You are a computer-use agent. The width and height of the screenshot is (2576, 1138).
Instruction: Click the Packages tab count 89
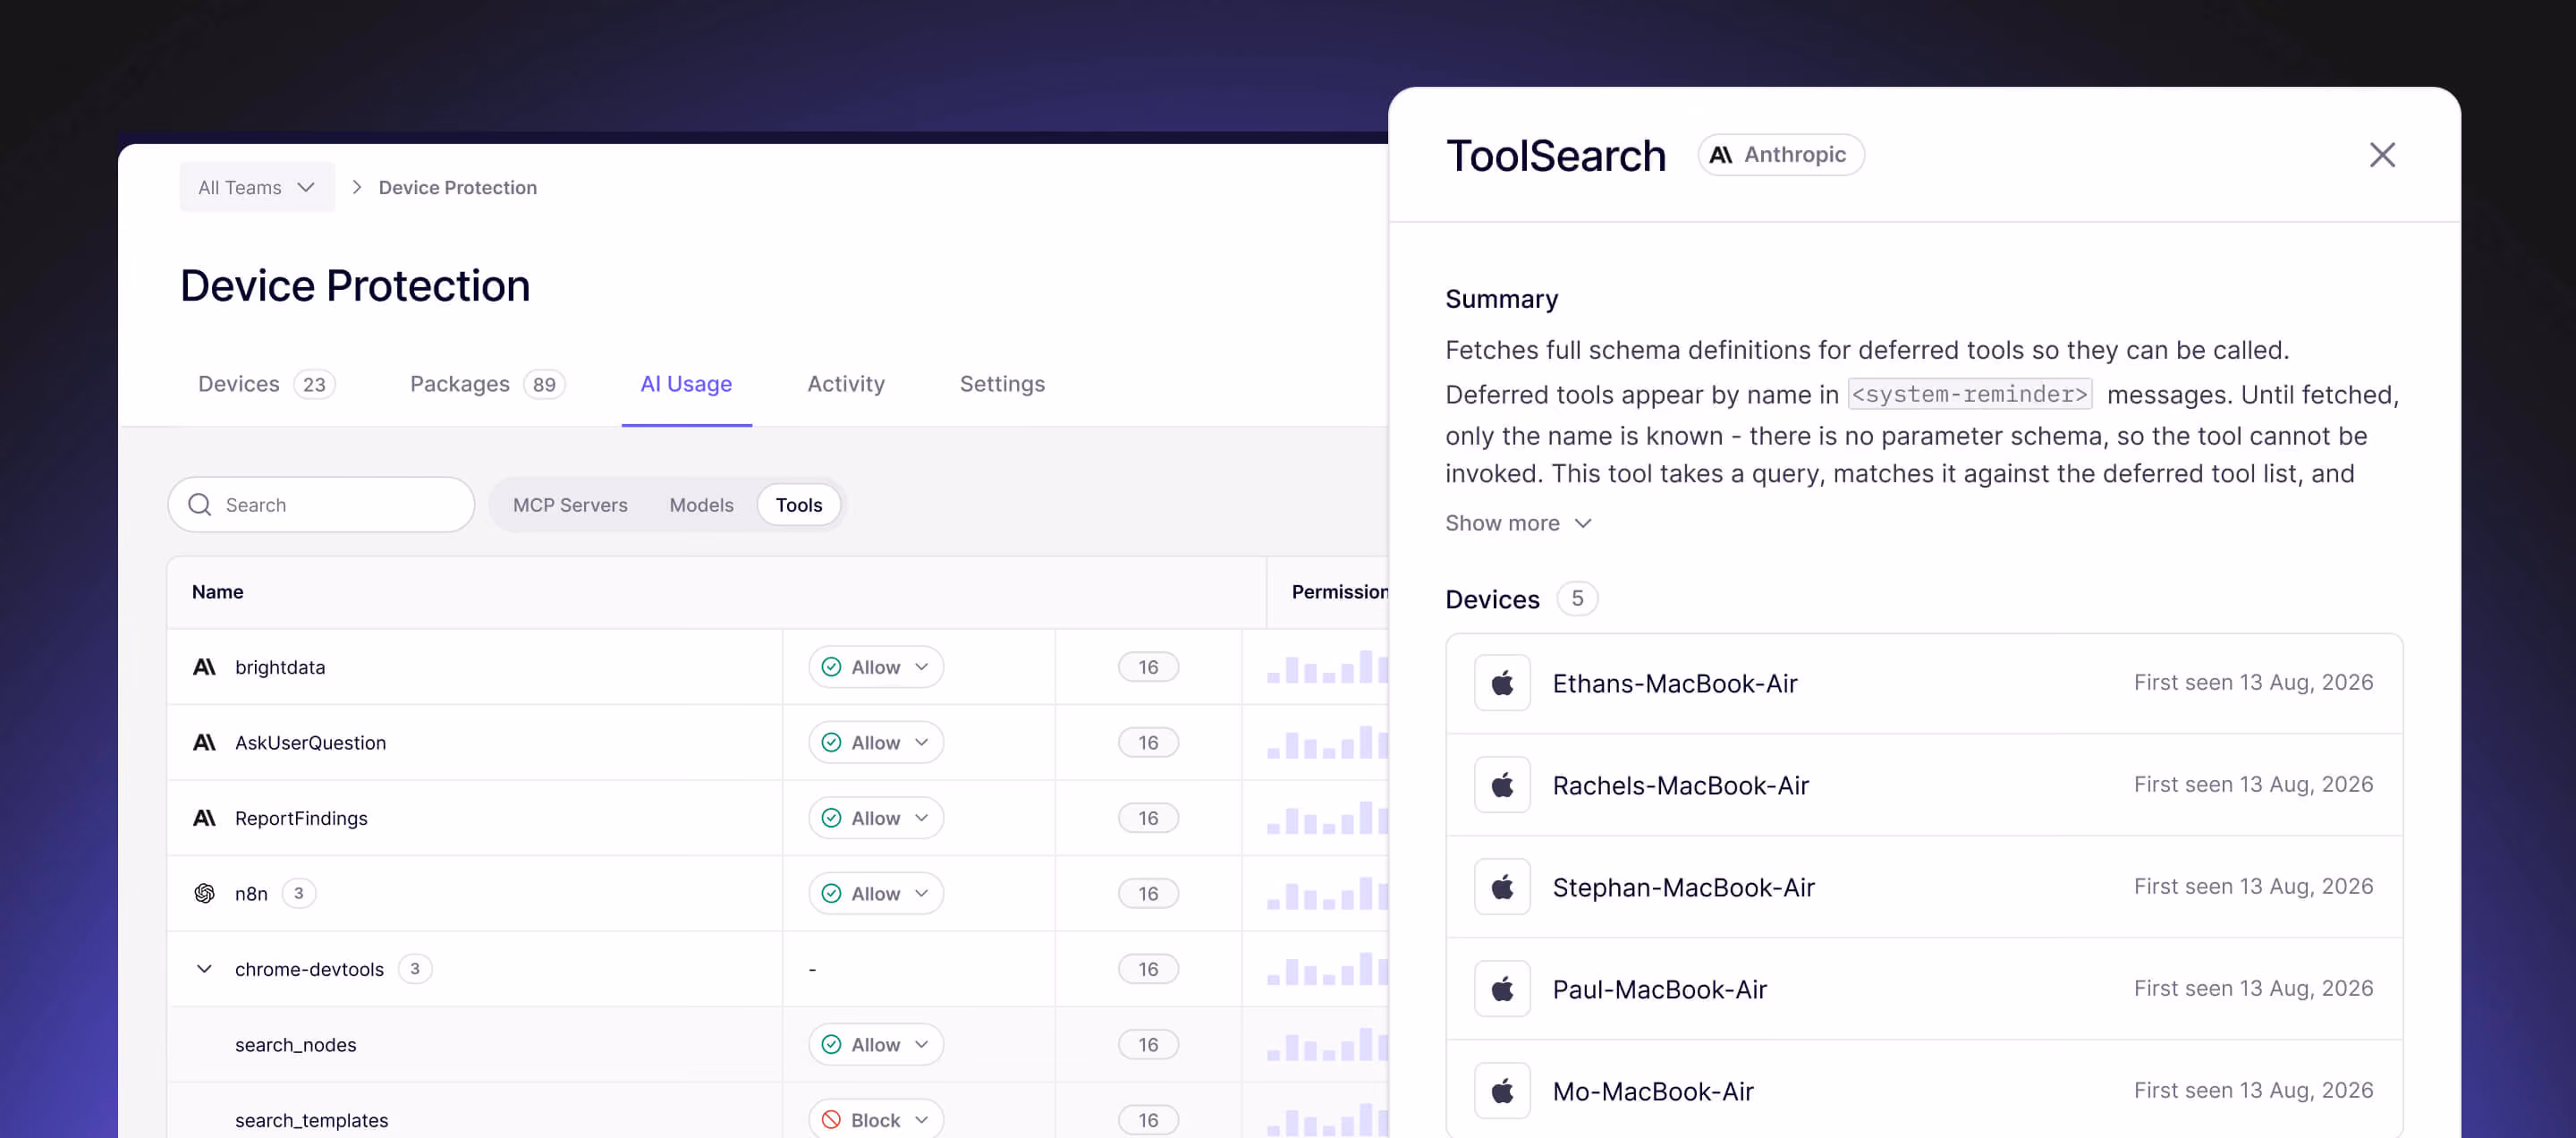[x=544, y=384]
